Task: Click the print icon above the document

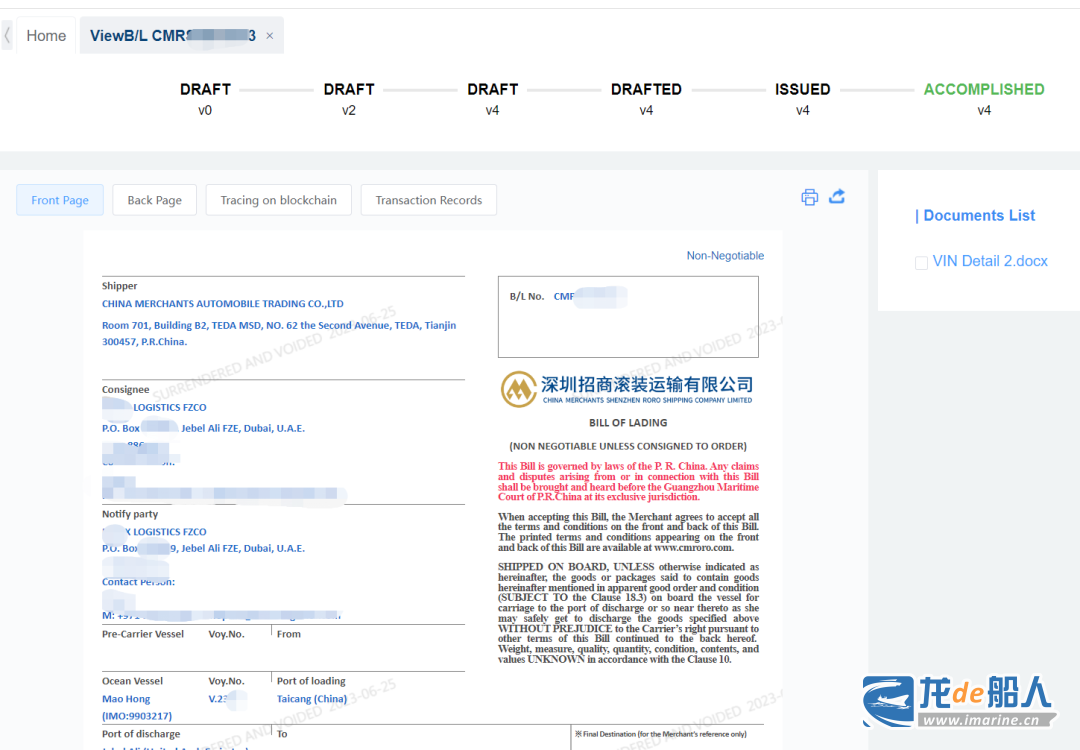Action: (x=809, y=197)
